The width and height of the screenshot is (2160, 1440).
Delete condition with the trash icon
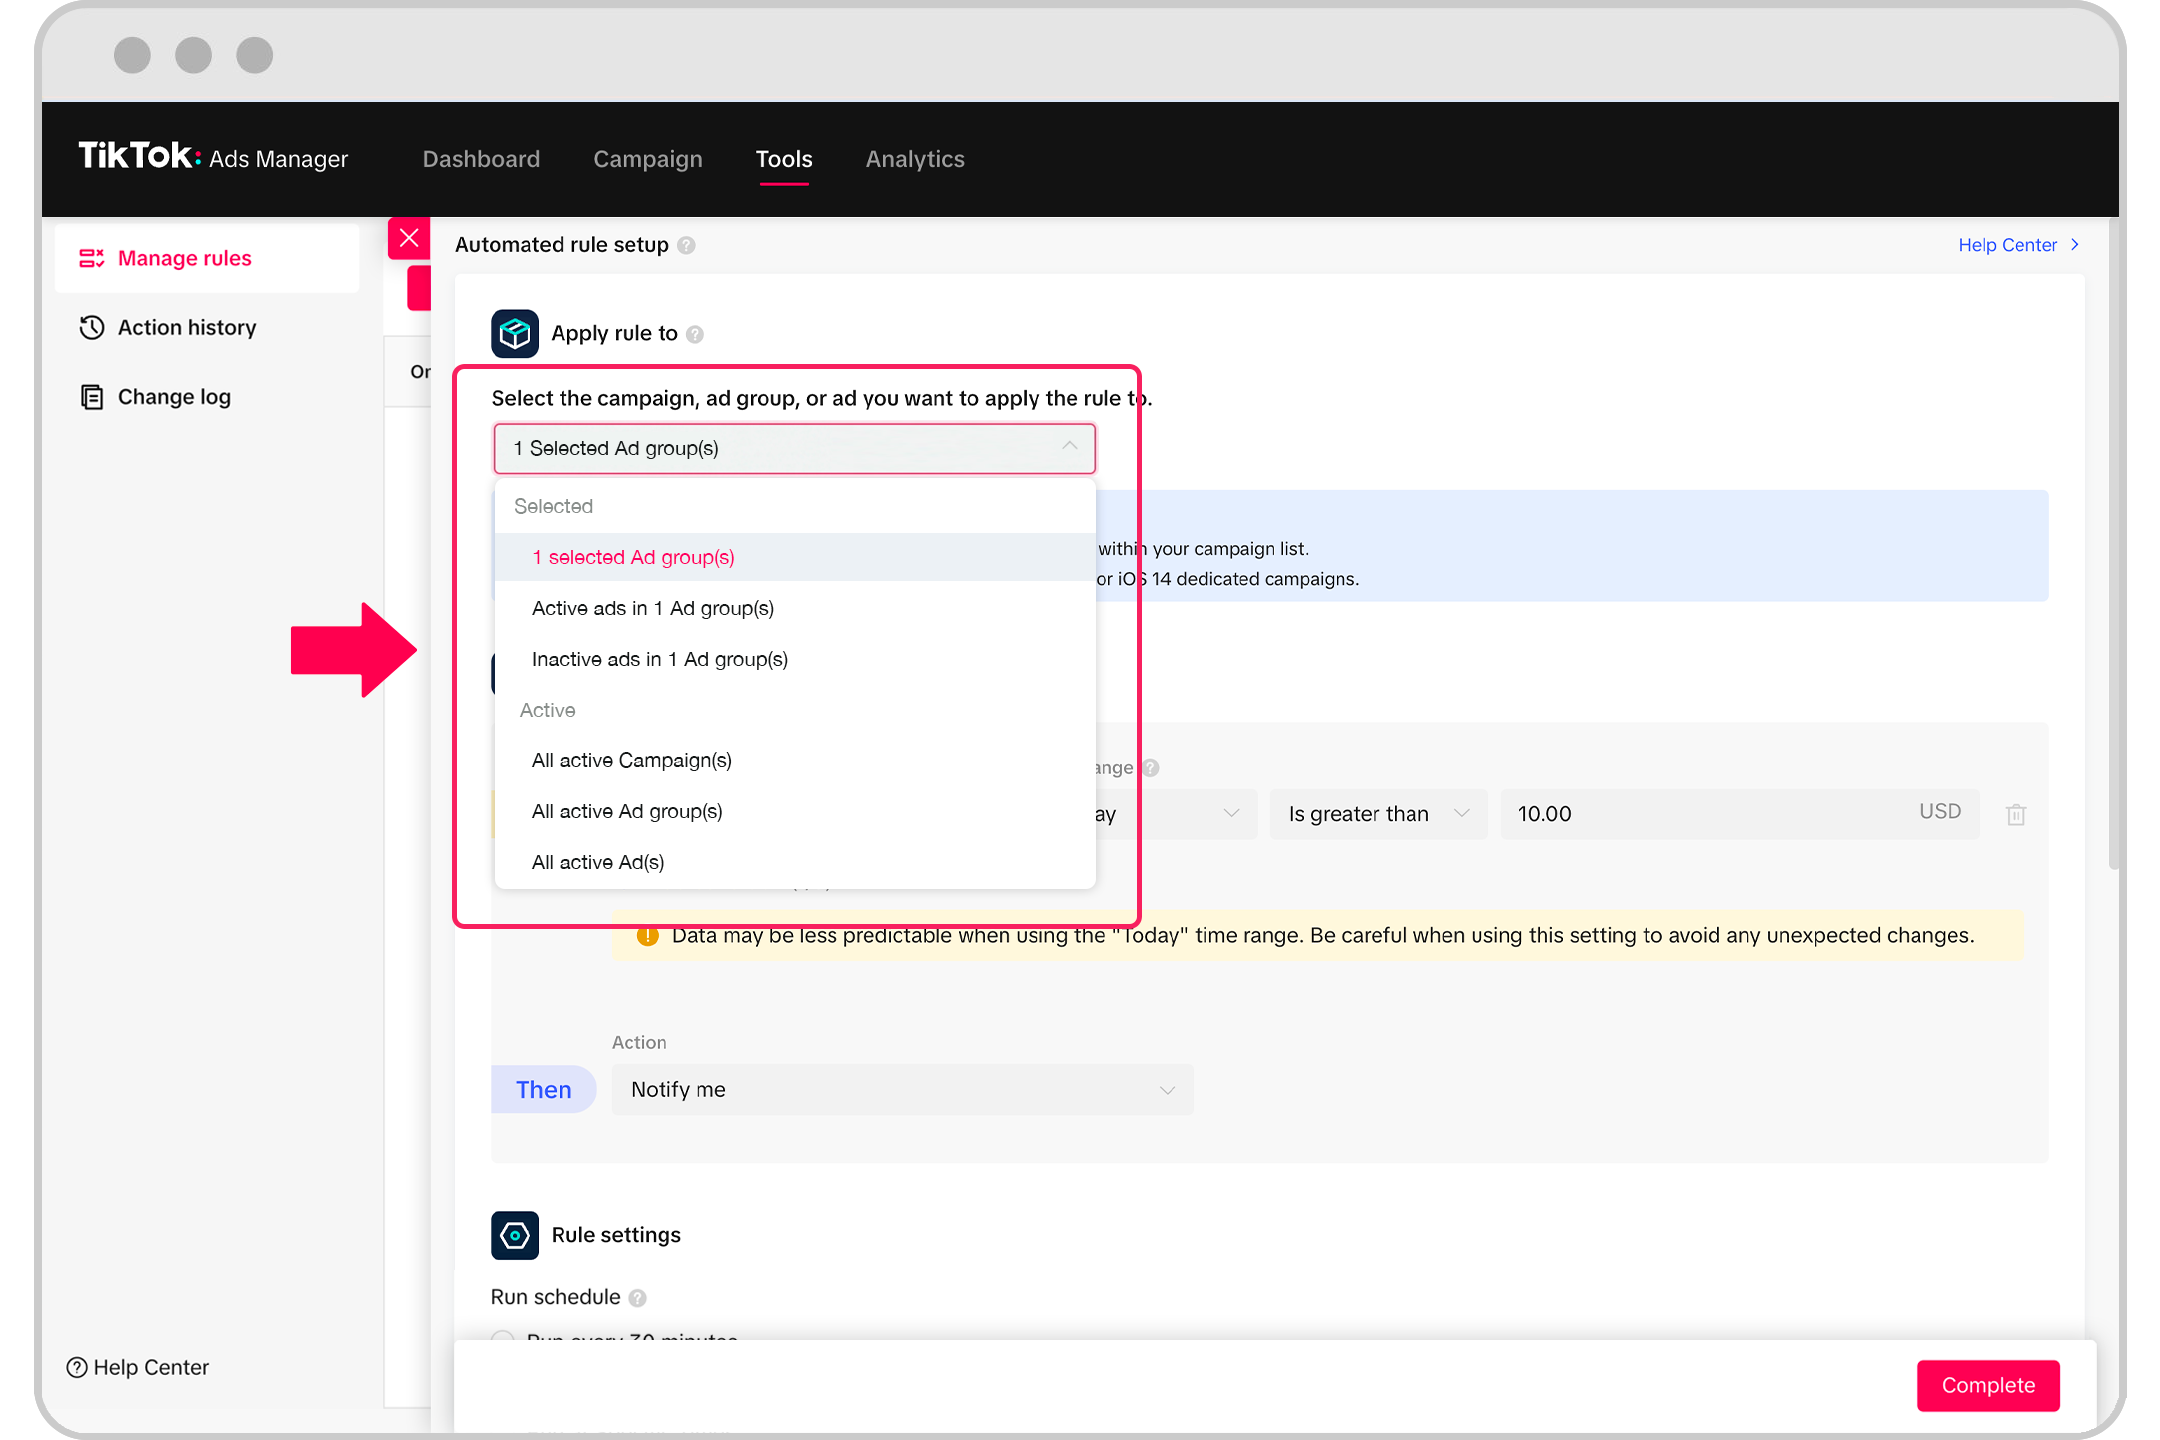[2015, 814]
